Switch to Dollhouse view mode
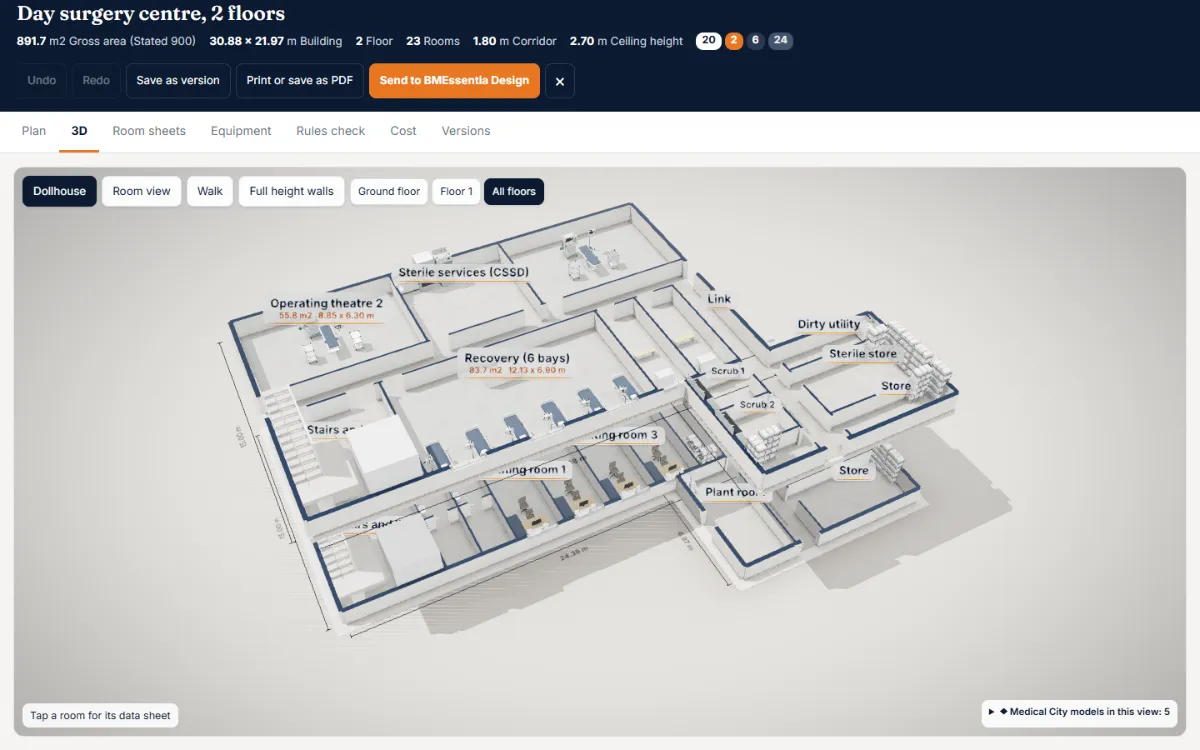1200x750 pixels. tap(60, 191)
